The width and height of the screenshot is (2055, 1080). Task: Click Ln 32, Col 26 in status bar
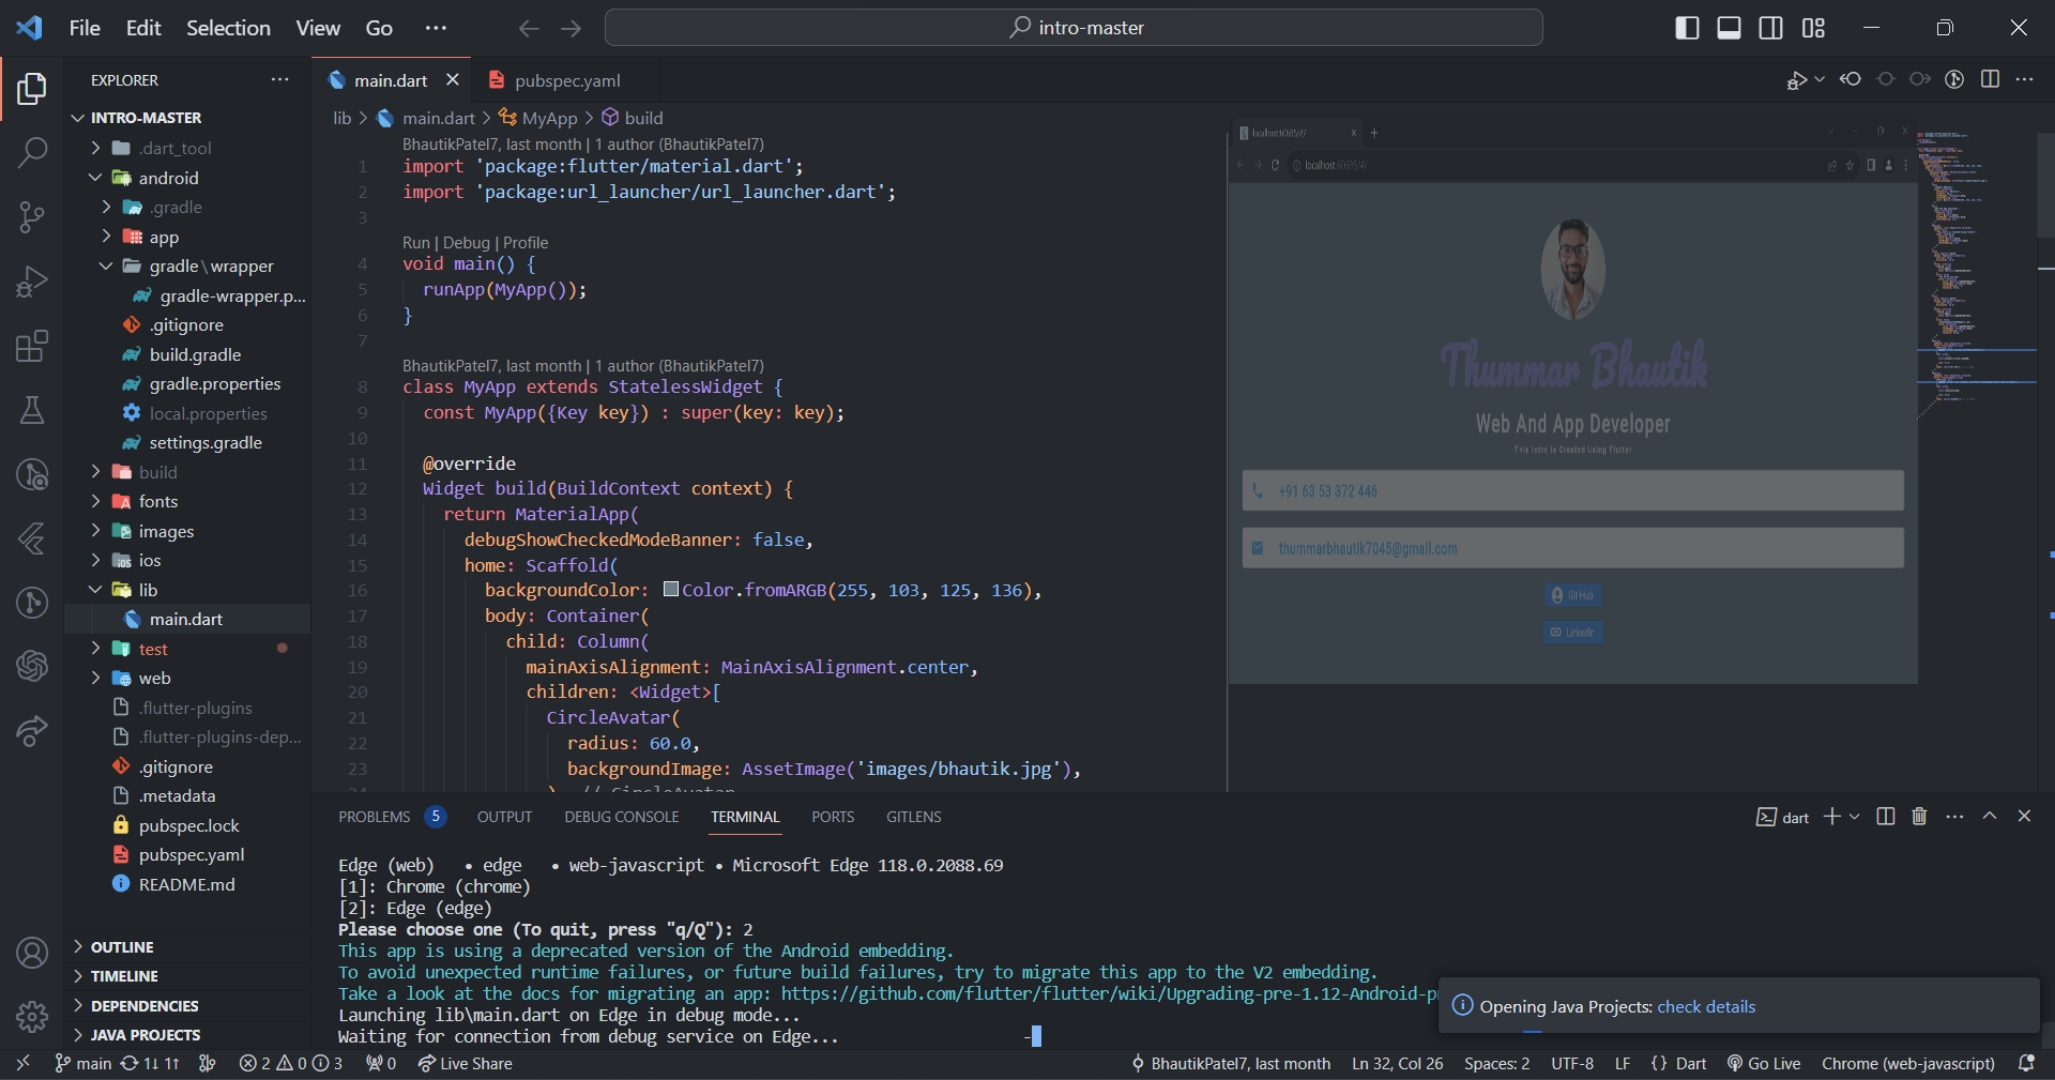click(x=1397, y=1063)
